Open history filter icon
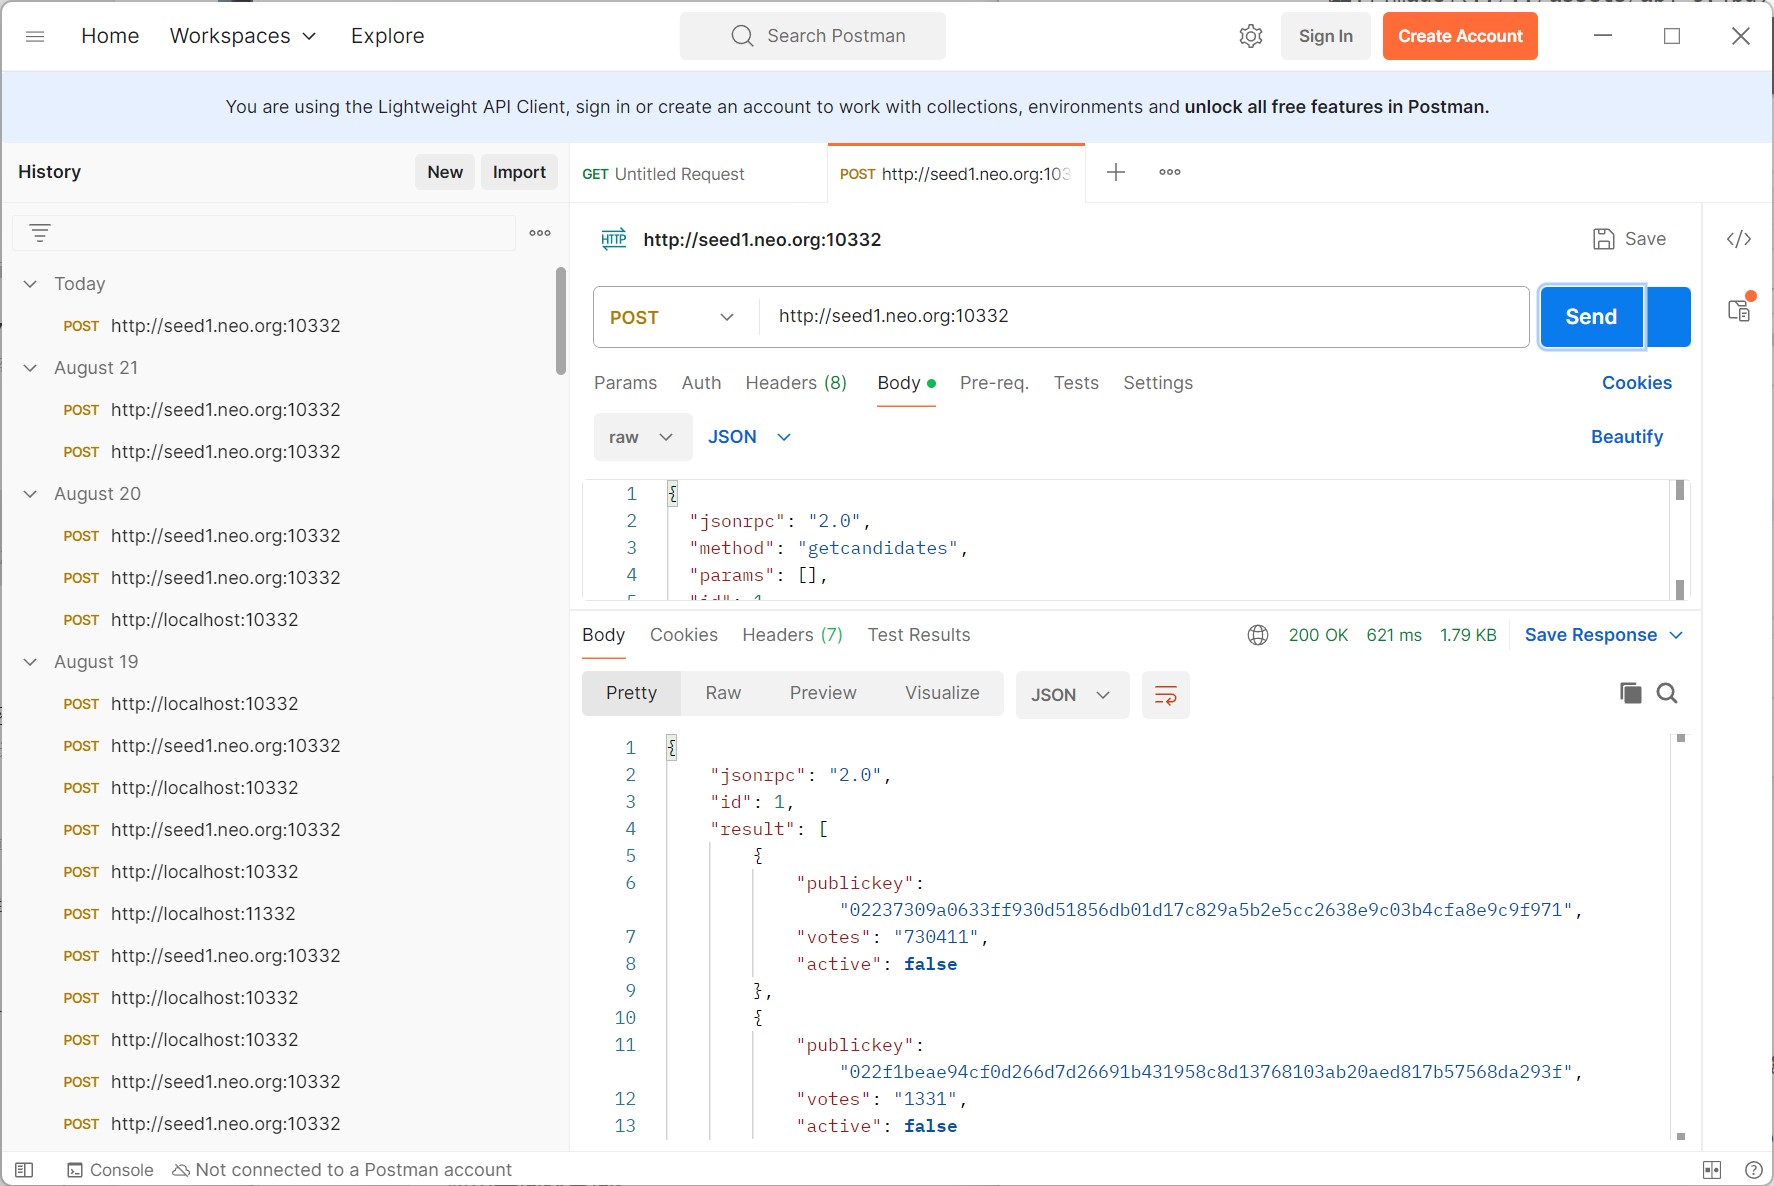1774x1186 pixels. tap(40, 233)
